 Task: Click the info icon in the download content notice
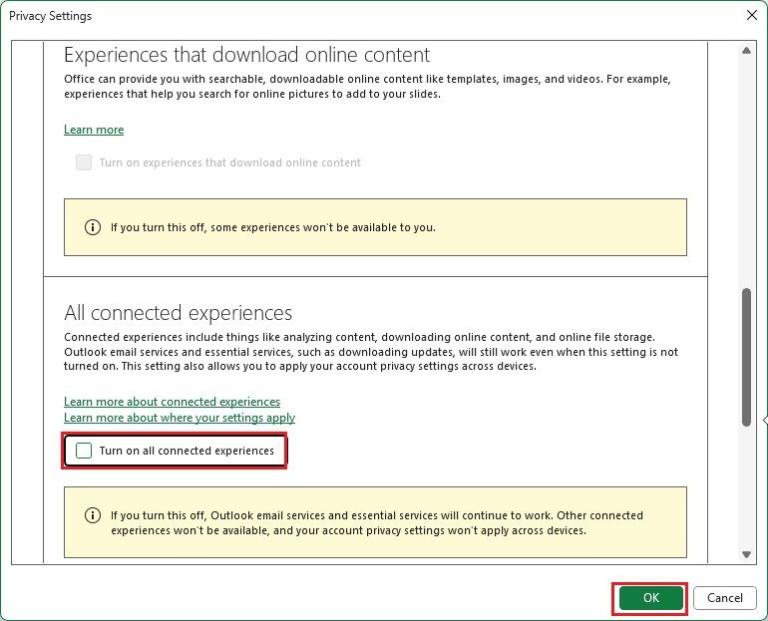pyautogui.click(x=93, y=227)
